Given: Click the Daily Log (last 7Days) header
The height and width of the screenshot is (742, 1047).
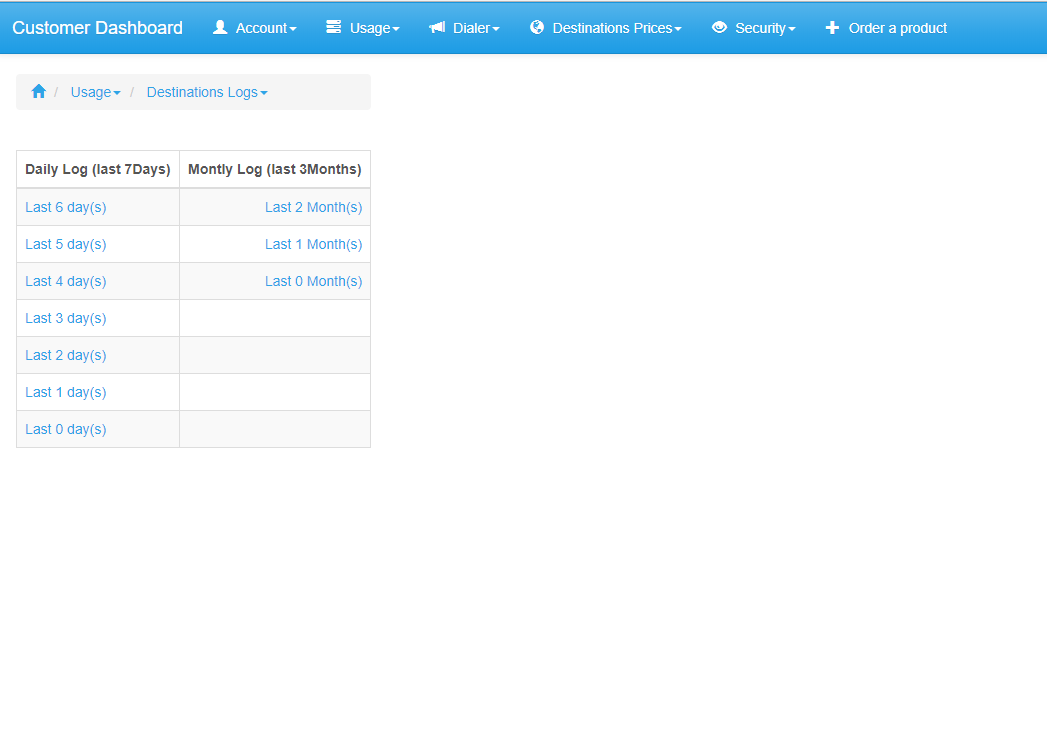Looking at the screenshot, I should click(x=97, y=169).
